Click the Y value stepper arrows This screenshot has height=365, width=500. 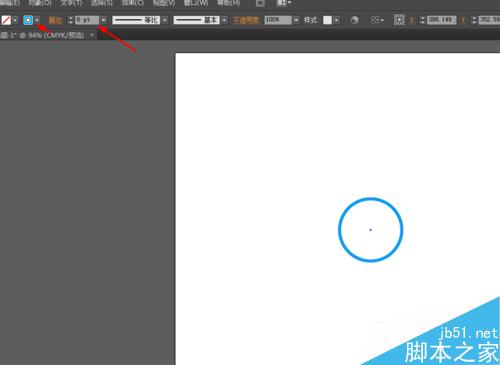474,20
